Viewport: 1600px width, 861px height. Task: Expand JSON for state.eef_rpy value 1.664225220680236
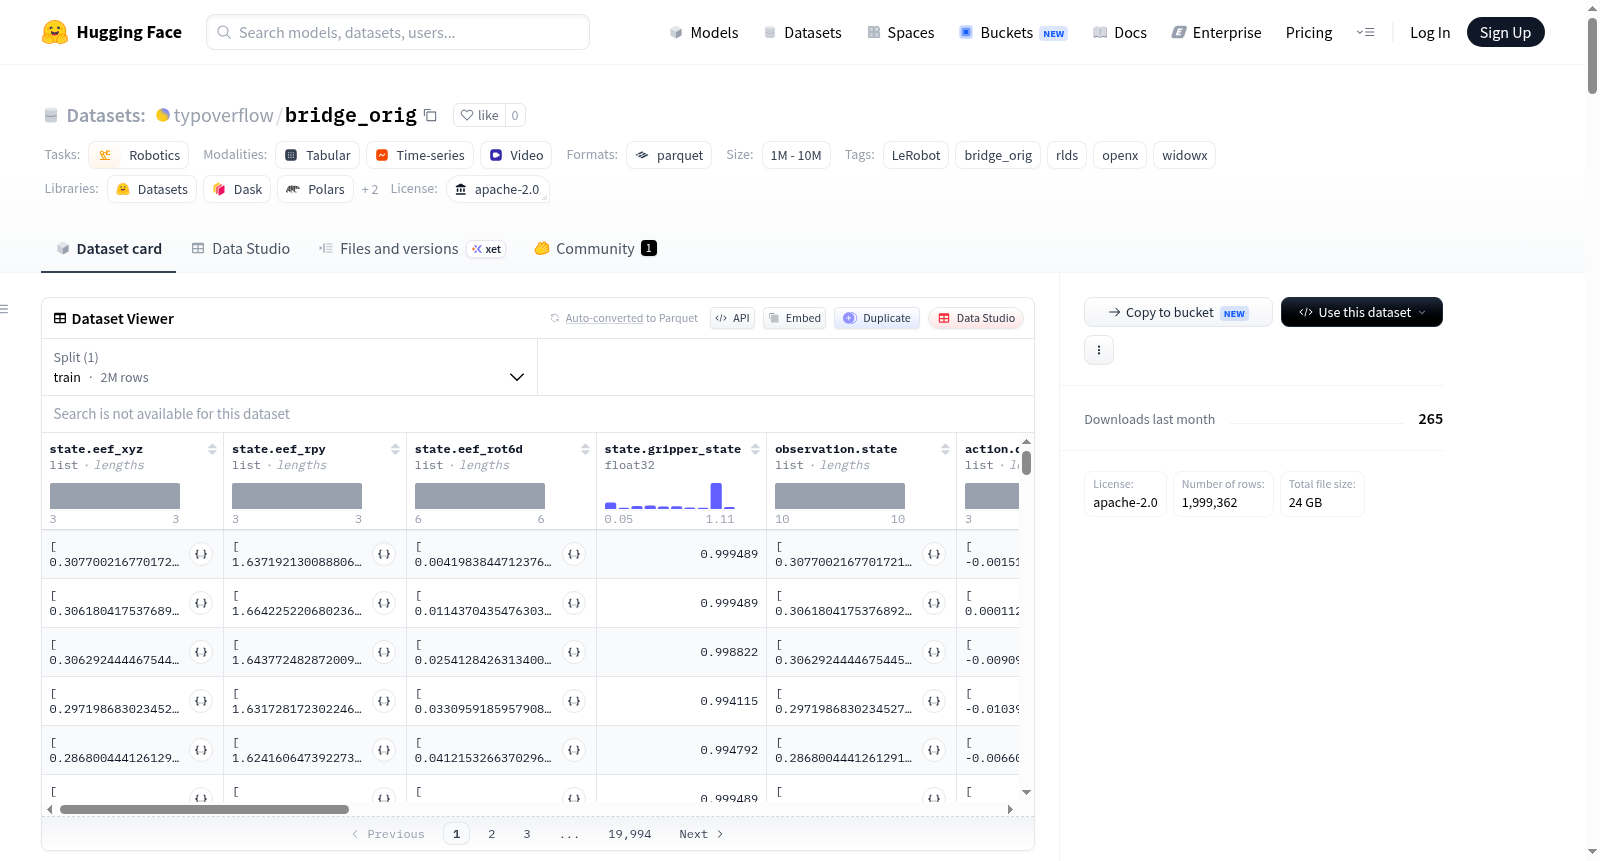tap(384, 603)
